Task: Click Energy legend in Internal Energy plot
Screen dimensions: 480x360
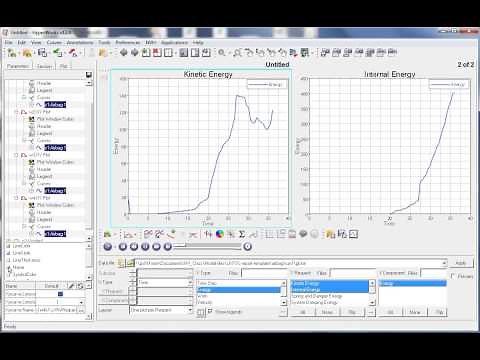Action: tap(449, 84)
